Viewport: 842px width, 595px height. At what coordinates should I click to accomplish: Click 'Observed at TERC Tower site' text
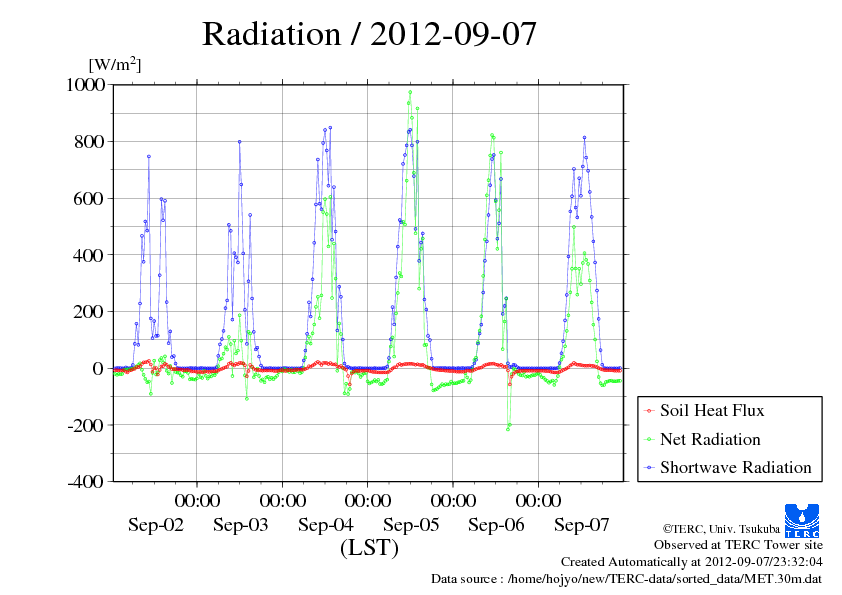(x=738, y=545)
